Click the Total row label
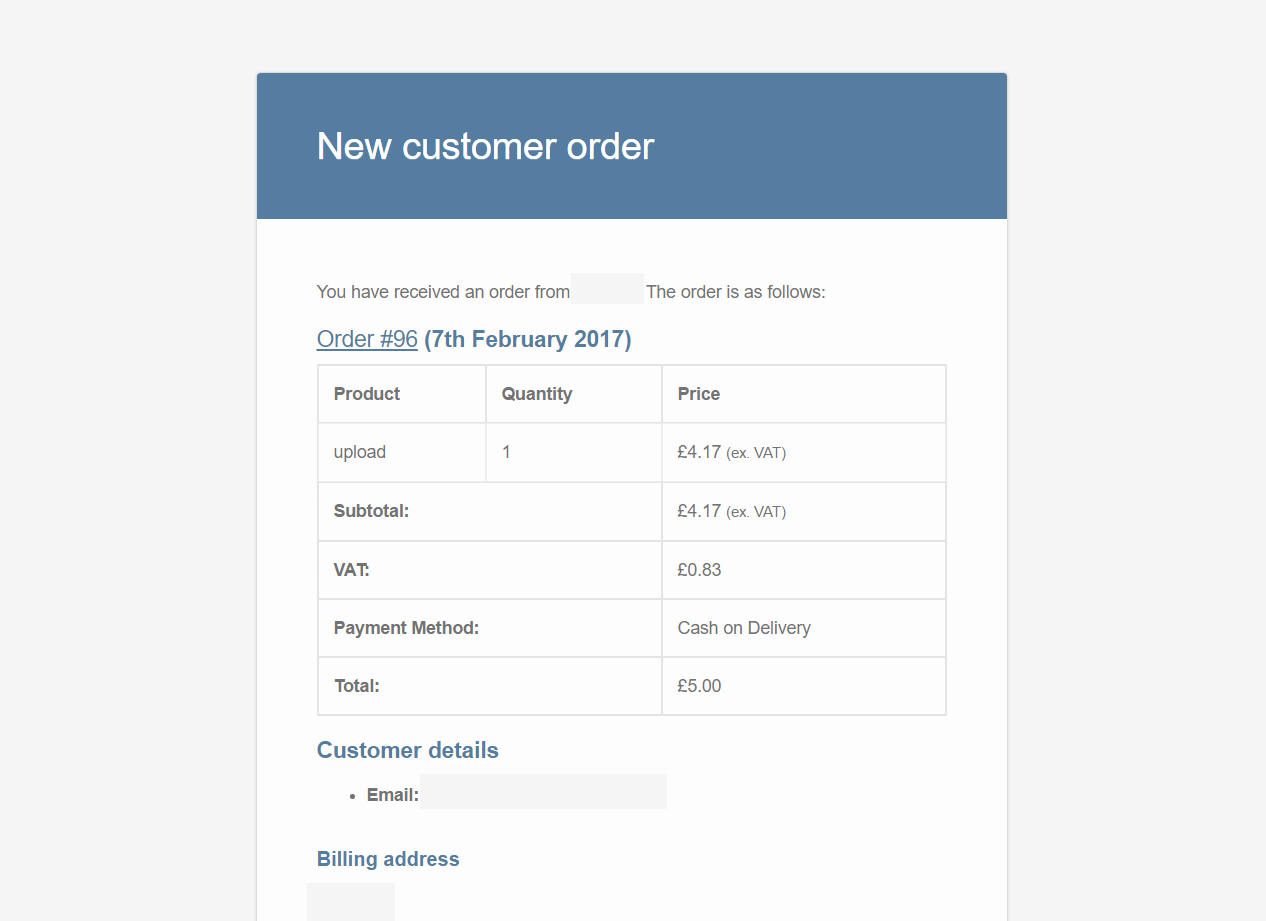 [x=357, y=686]
